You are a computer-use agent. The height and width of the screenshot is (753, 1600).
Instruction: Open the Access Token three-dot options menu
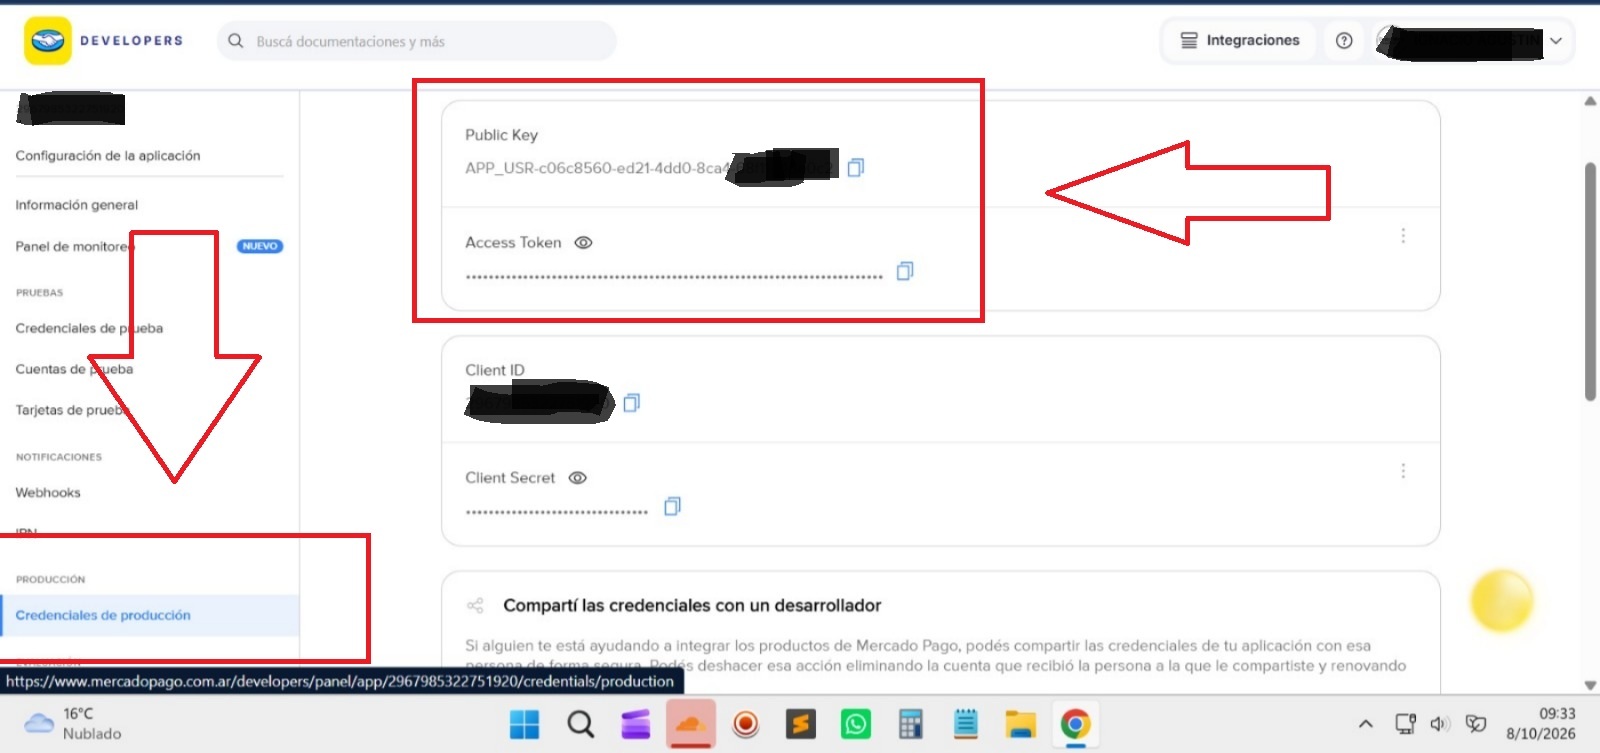[x=1403, y=236]
